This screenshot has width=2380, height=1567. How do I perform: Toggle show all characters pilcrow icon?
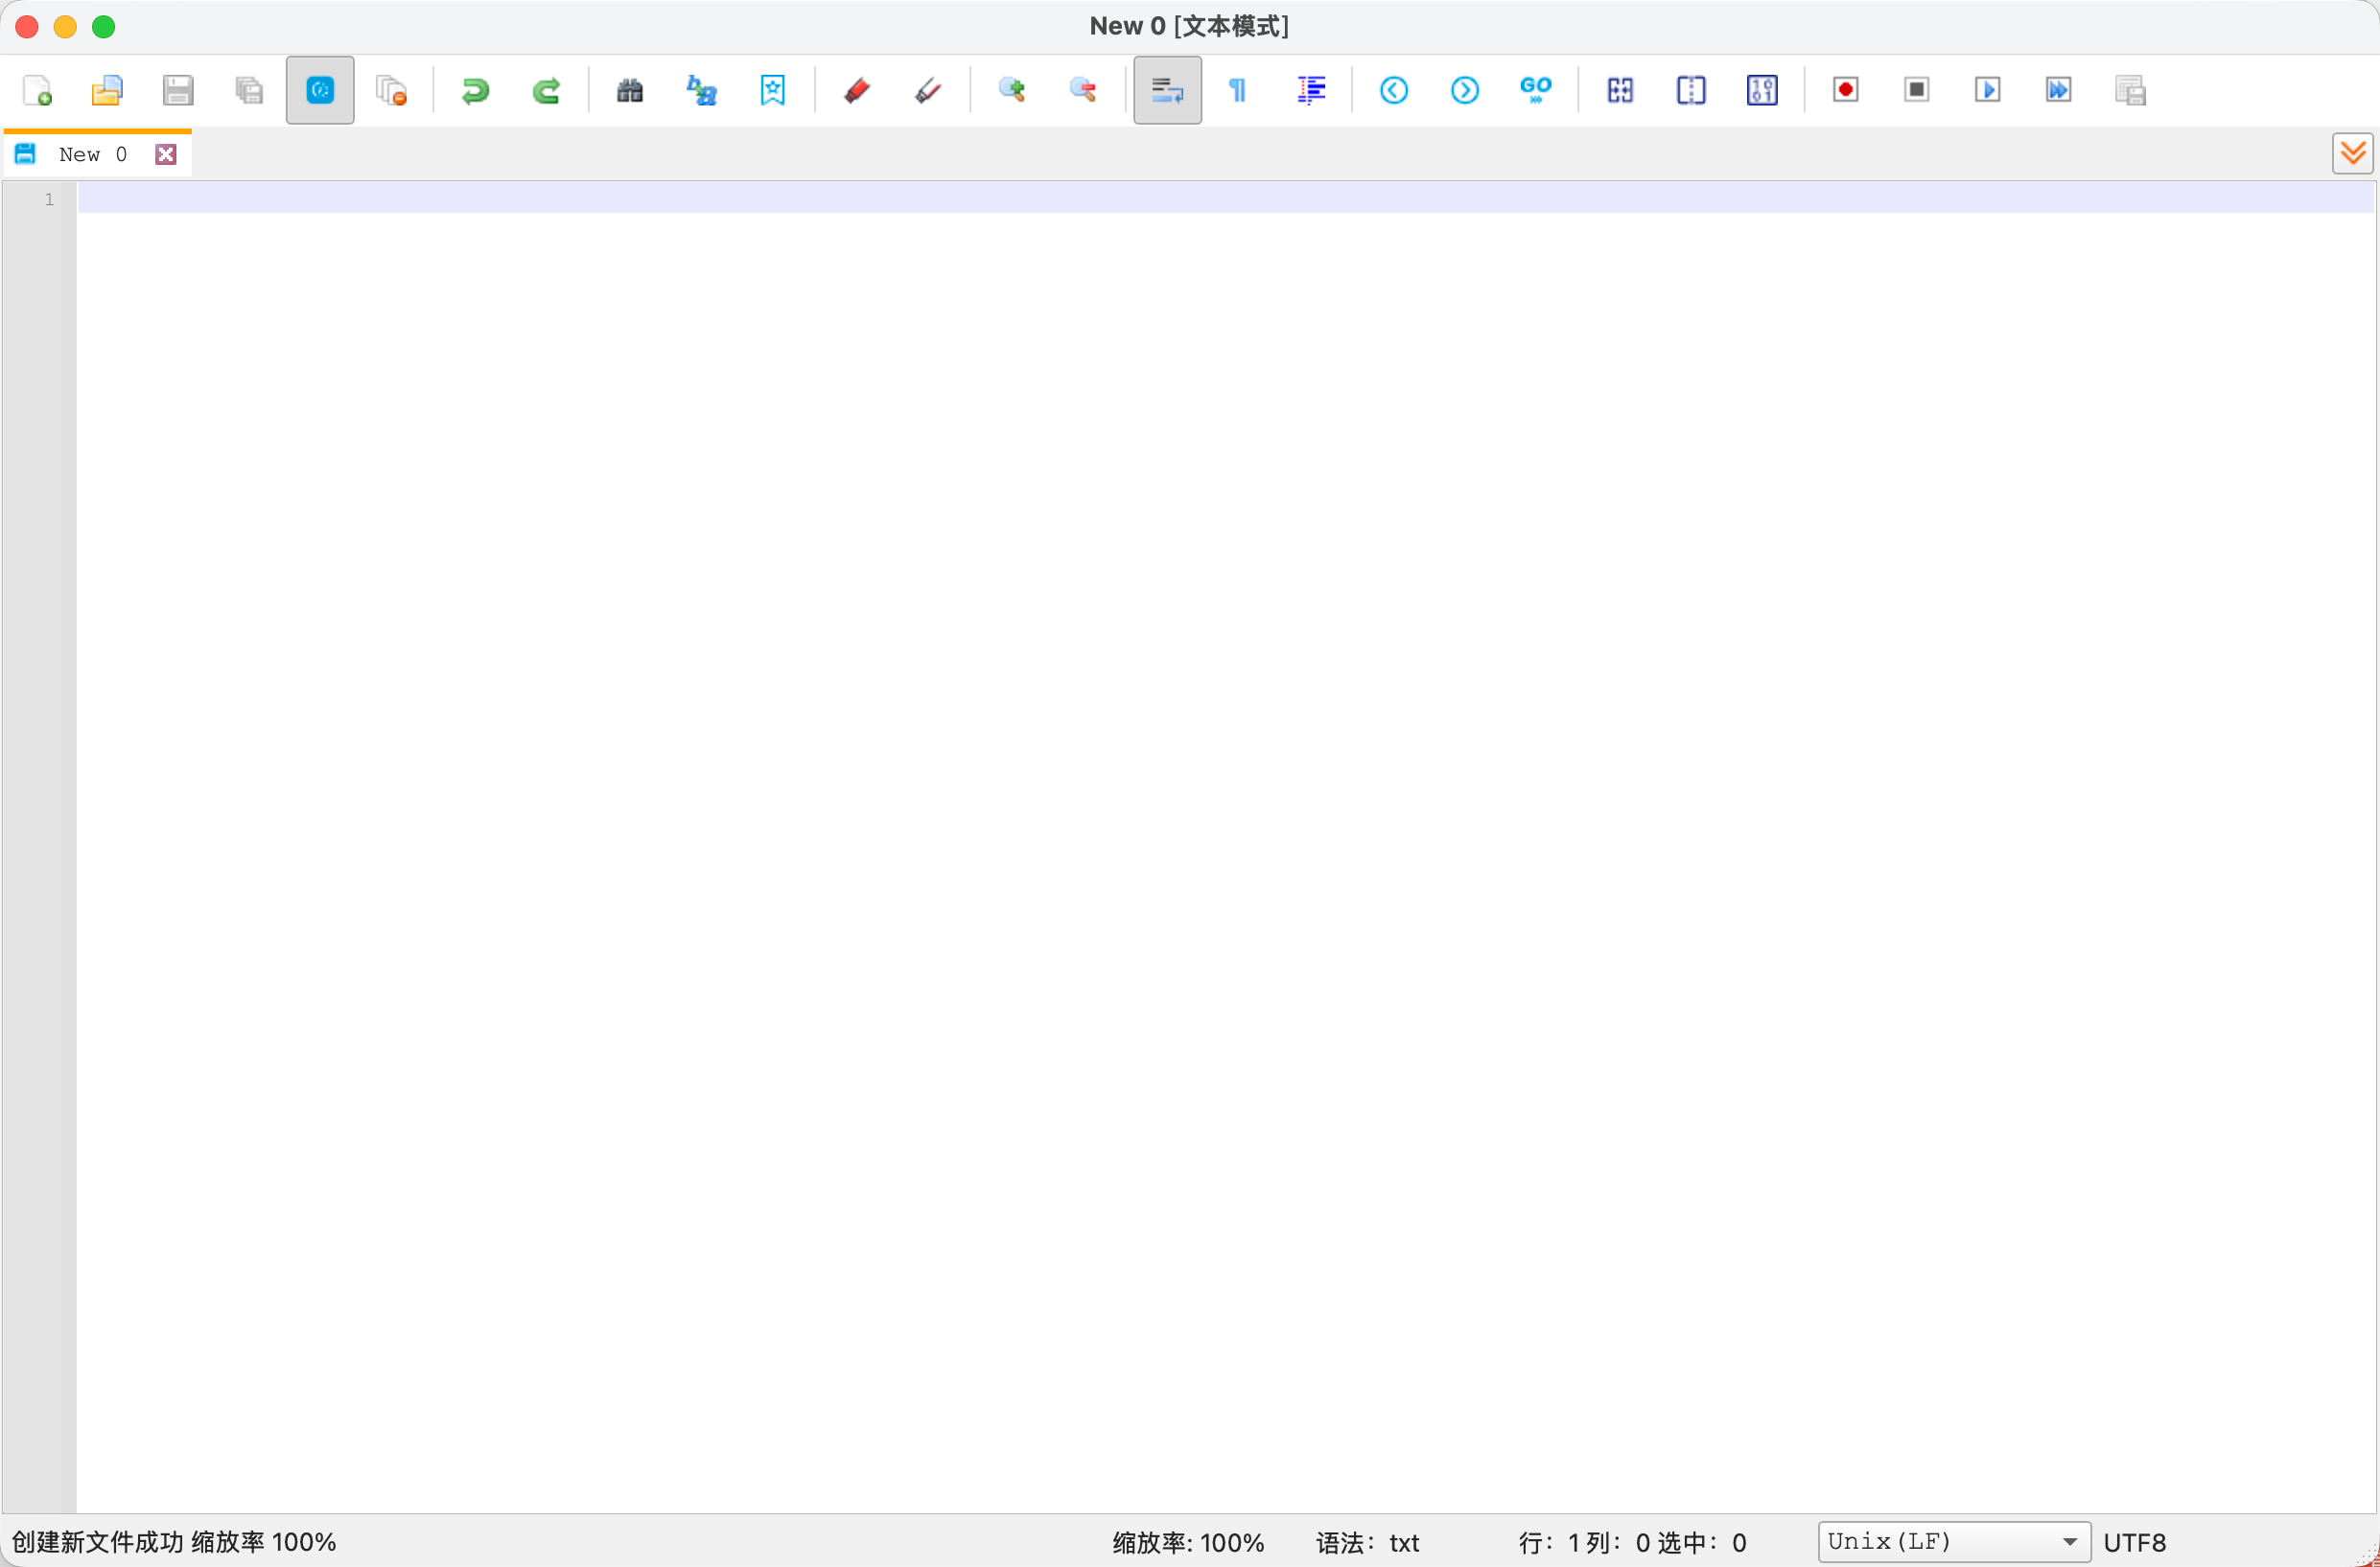tap(1238, 90)
